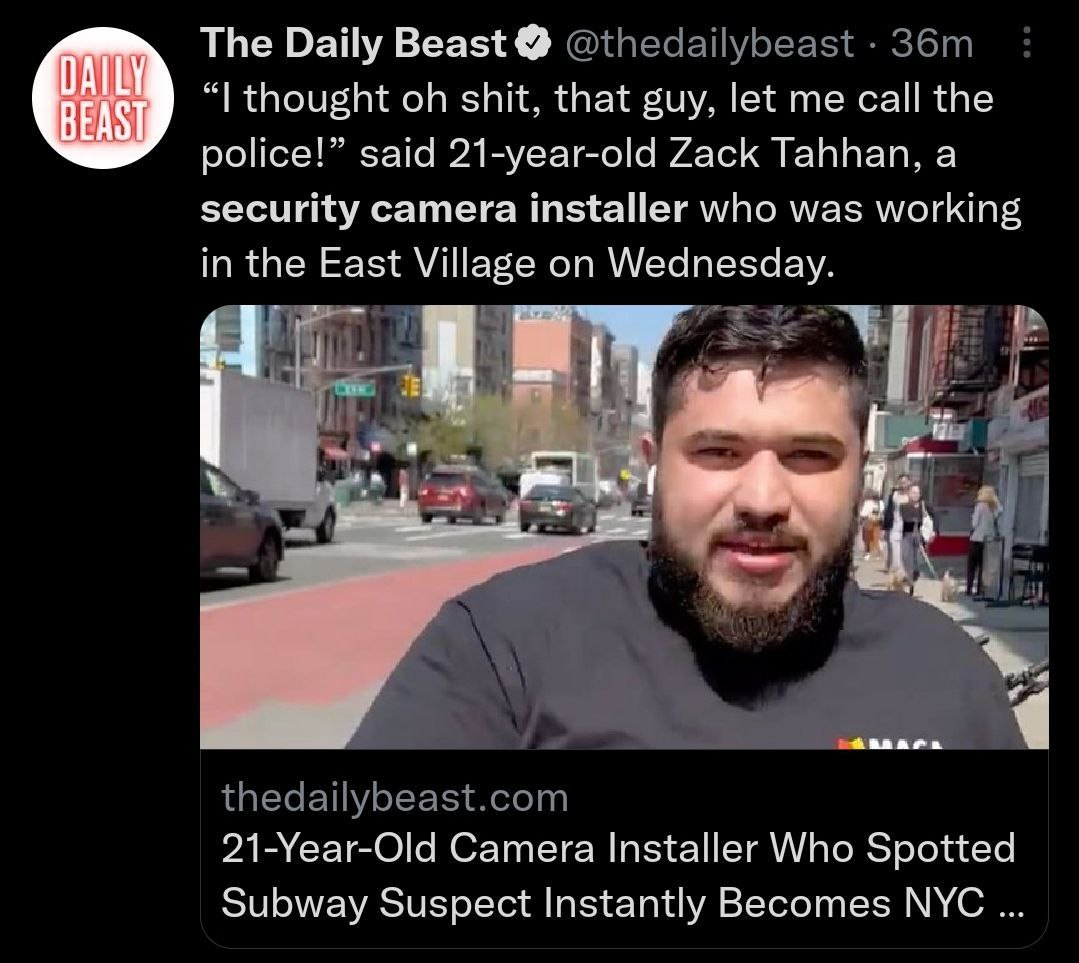Open the "21-Year-Old Camera Installer" headline
This screenshot has height=963, width=1079.
click(618, 848)
